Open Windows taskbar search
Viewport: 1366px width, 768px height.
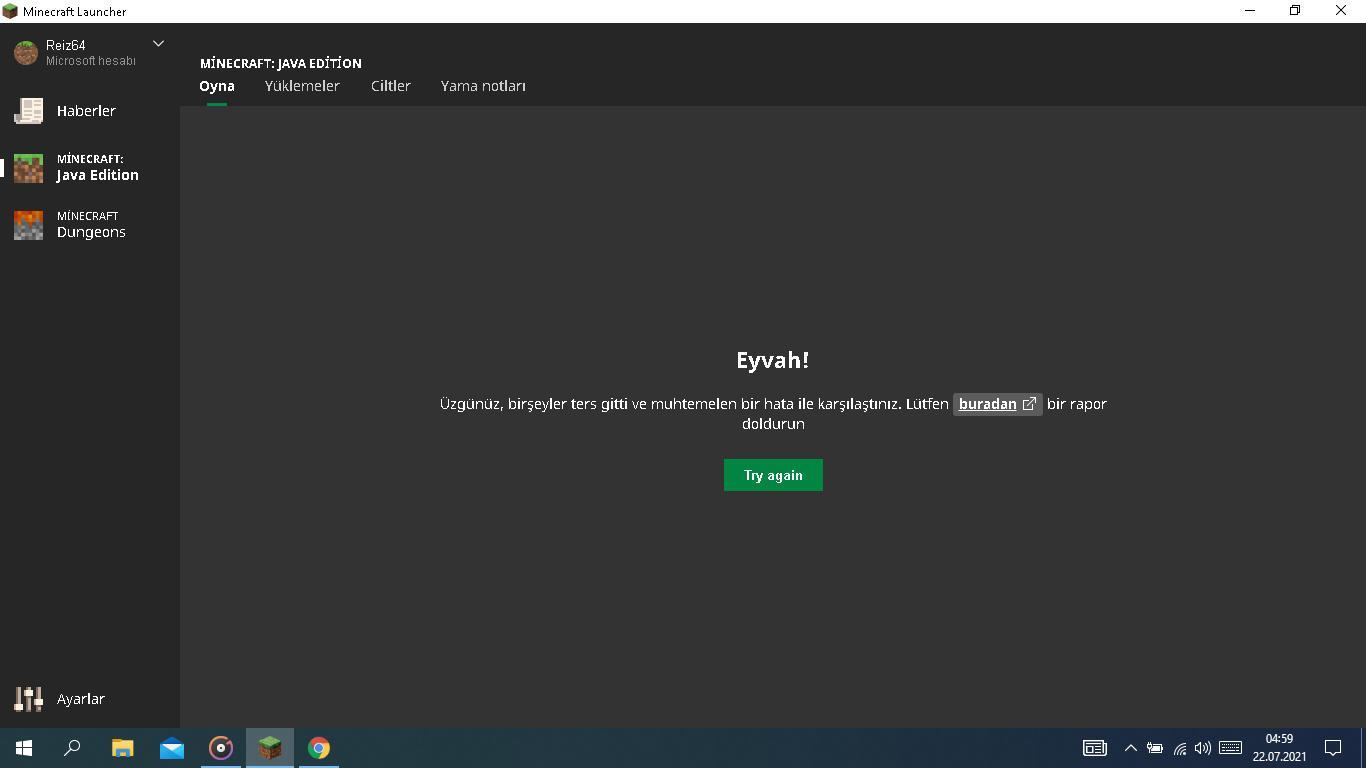(72, 748)
